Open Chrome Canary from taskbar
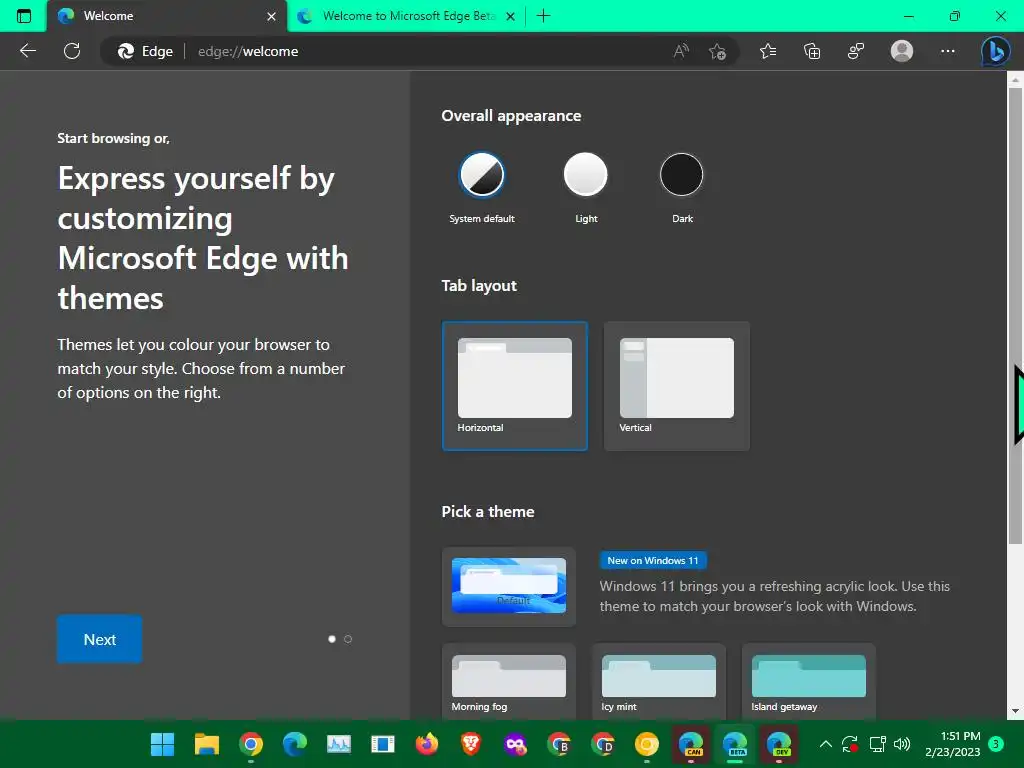 [647, 744]
